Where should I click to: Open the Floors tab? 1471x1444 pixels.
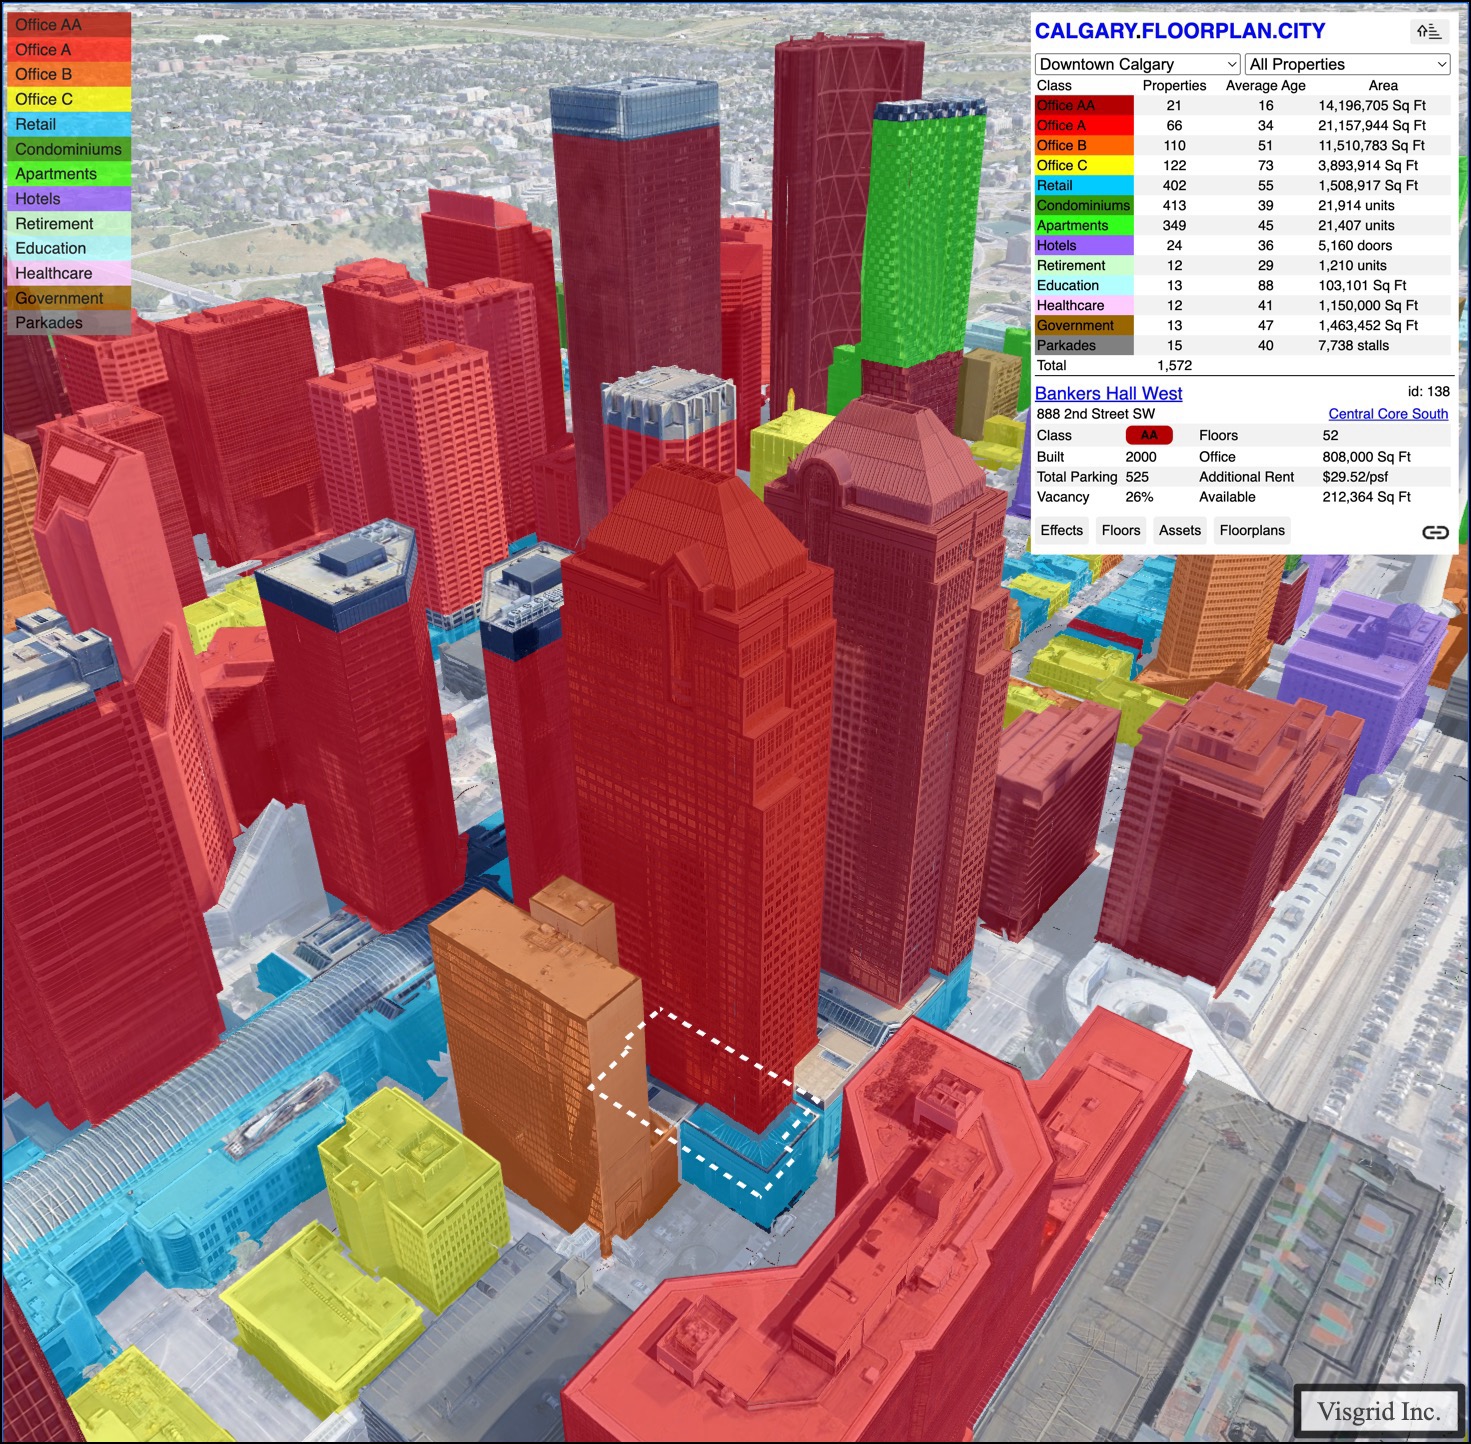[x=1120, y=531]
